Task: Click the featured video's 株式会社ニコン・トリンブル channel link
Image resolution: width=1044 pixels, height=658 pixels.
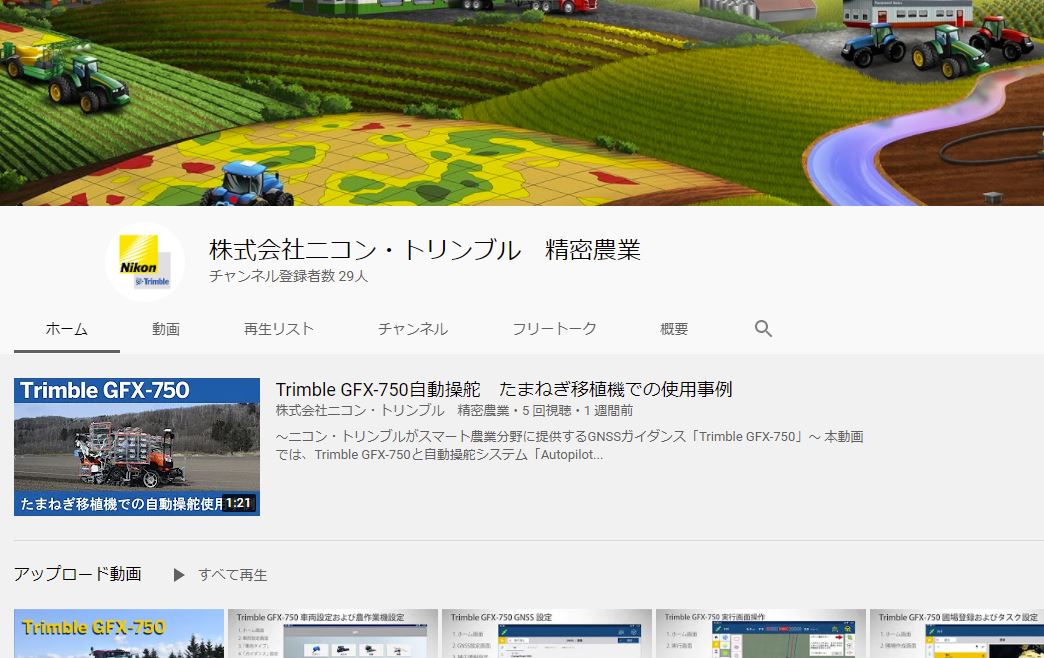Action: click(392, 410)
